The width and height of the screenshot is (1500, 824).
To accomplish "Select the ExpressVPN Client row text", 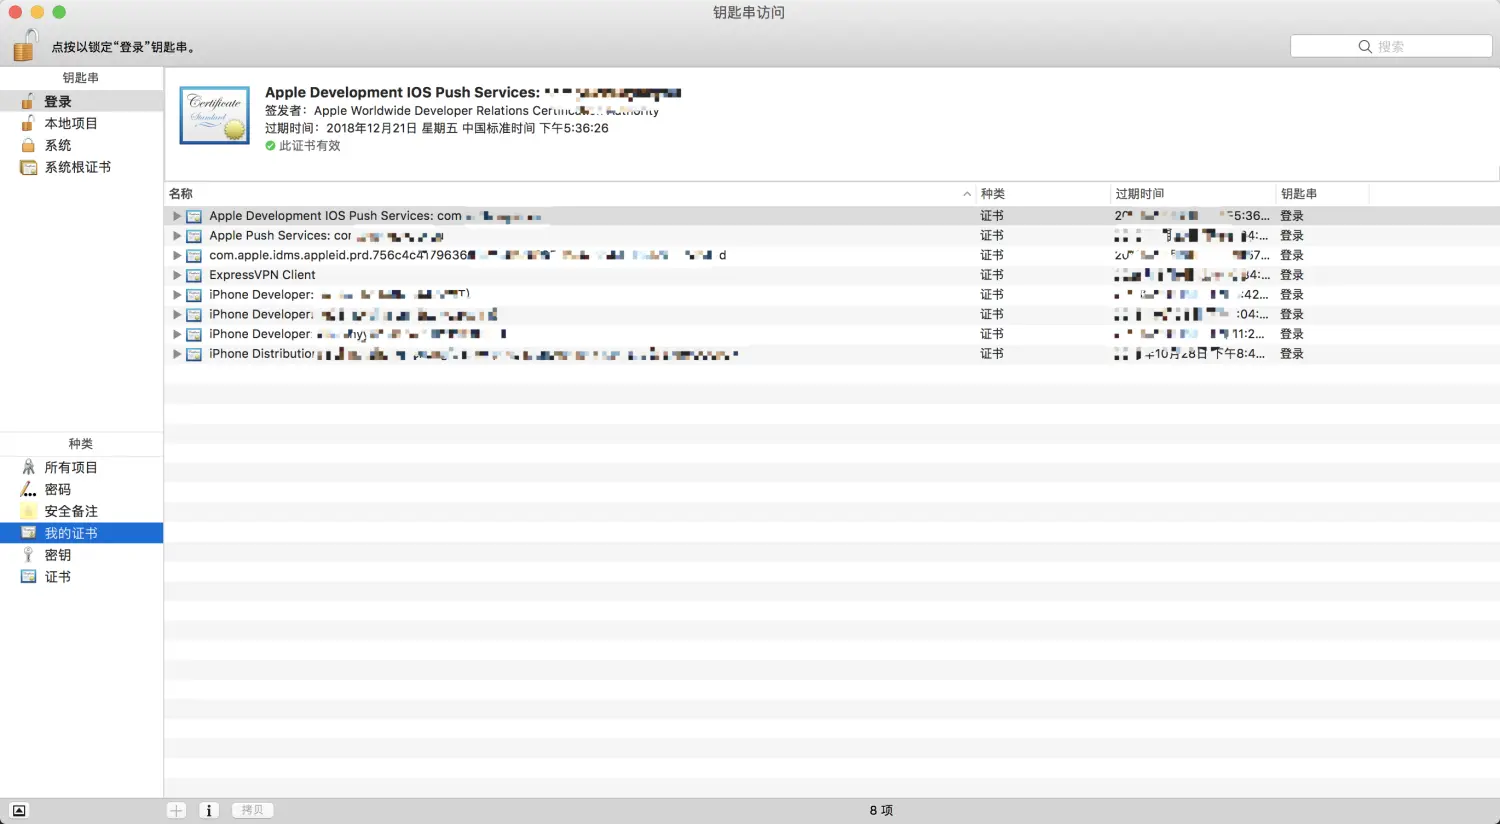I will [x=262, y=275].
